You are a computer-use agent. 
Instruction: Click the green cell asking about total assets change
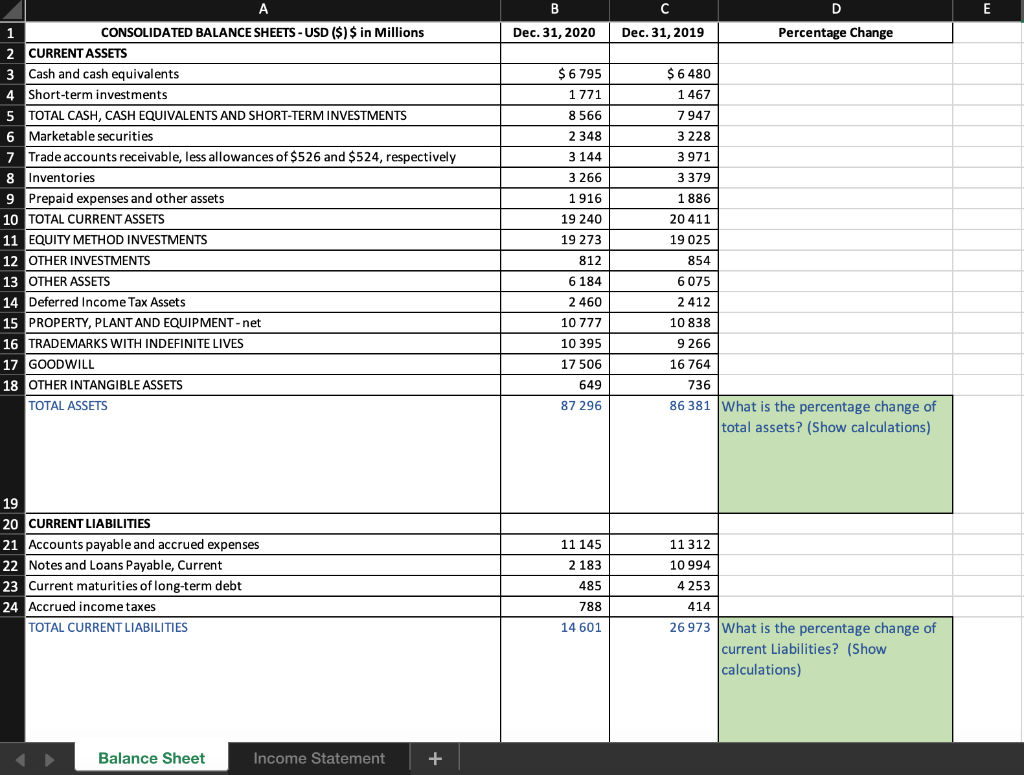(835, 453)
